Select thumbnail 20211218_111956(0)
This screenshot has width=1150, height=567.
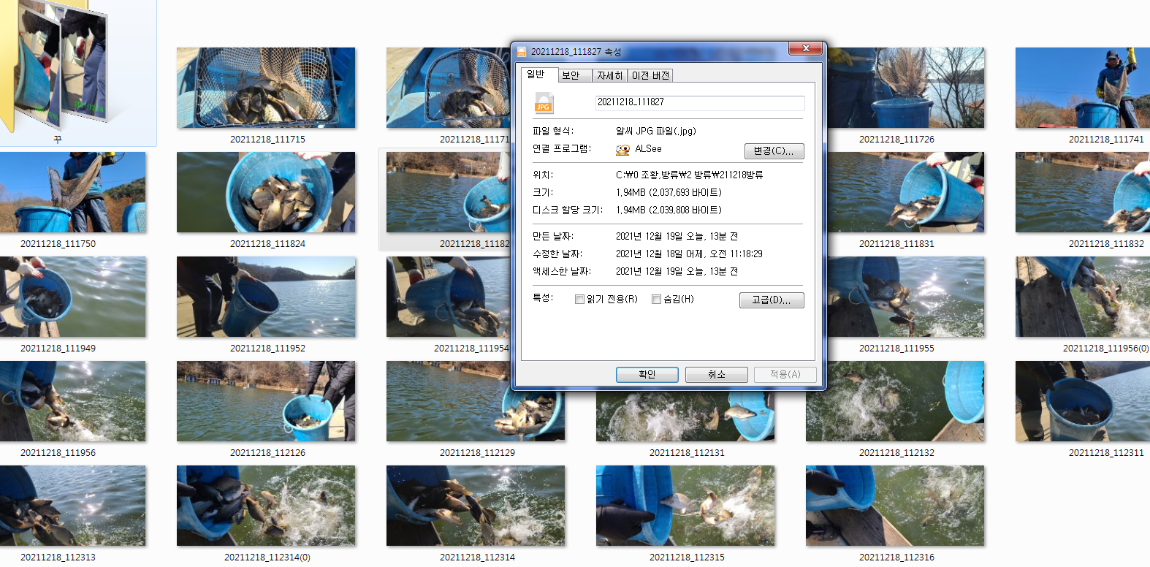[1083, 297]
